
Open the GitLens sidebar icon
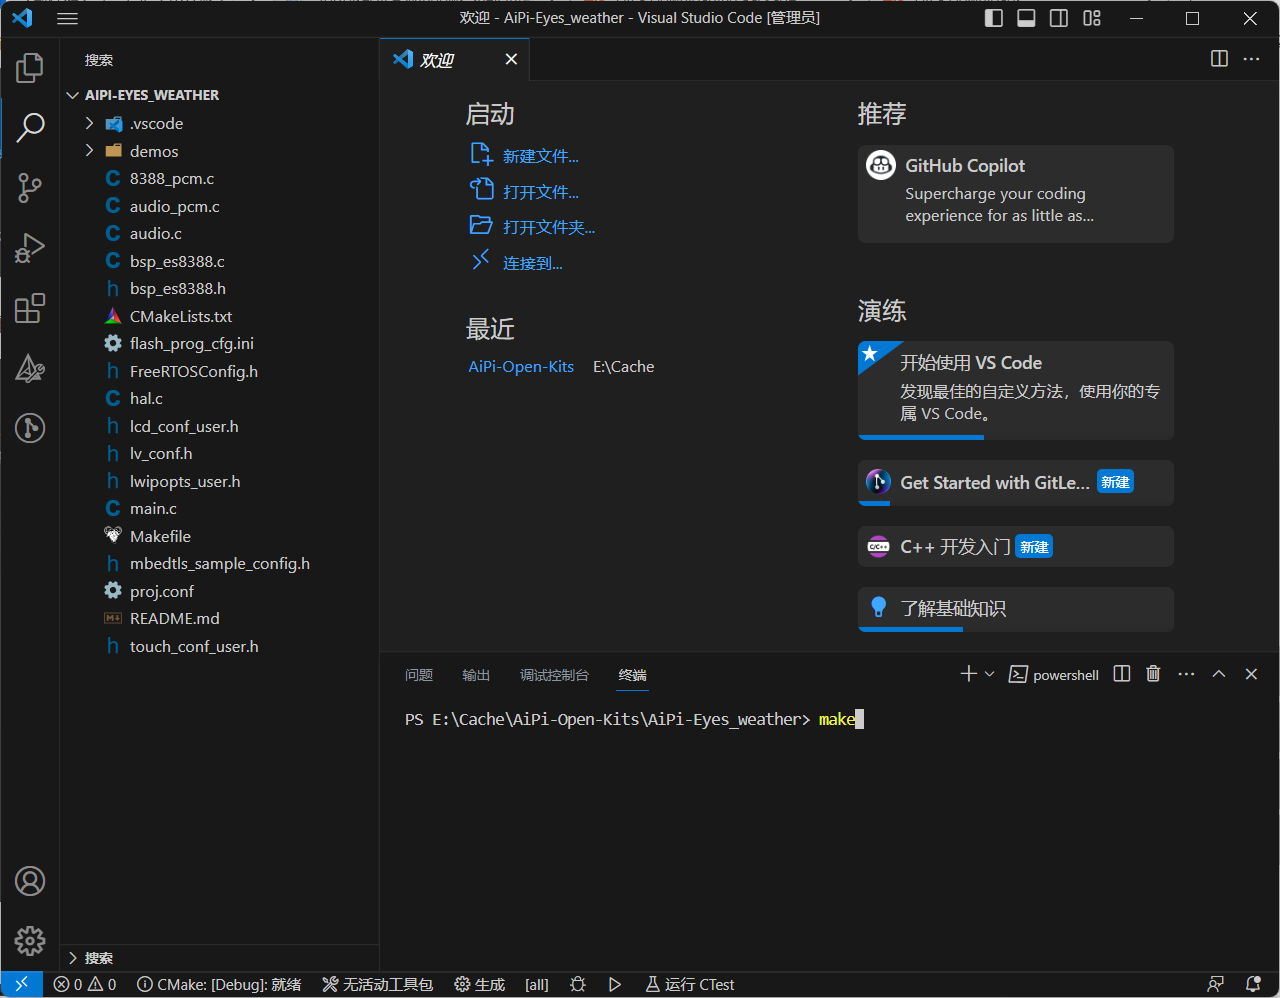click(30, 428)
